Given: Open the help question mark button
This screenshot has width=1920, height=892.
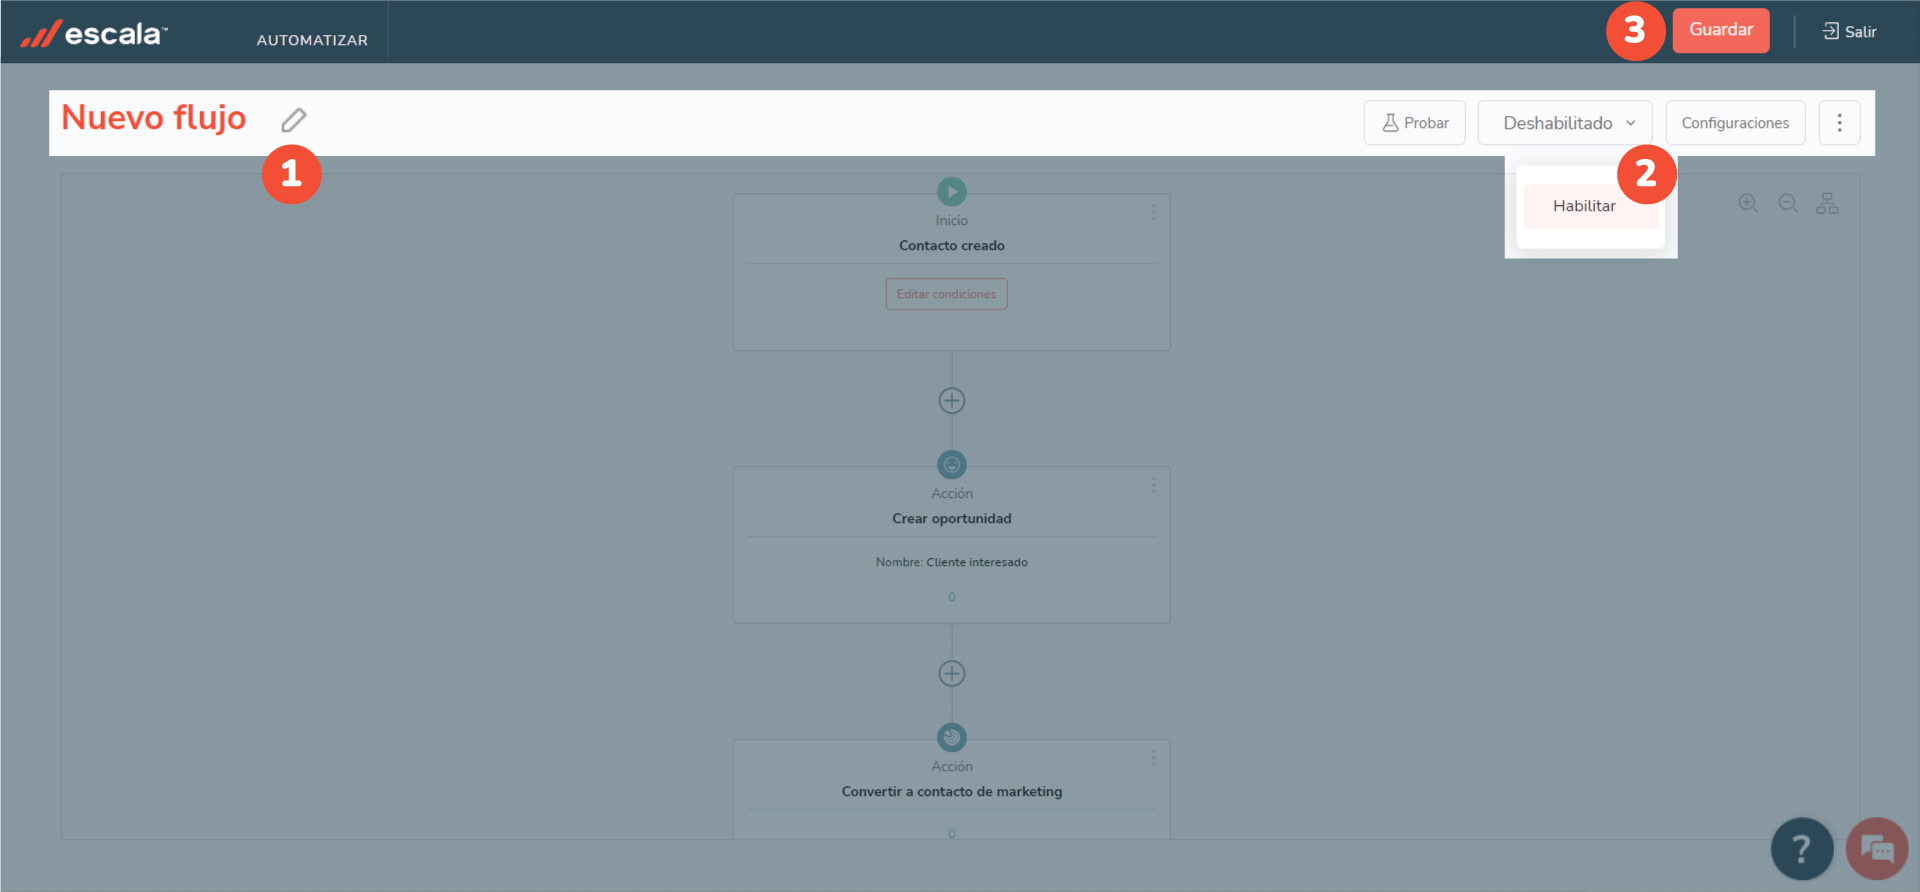Looking at the screenshot, I should [1802, 849].
